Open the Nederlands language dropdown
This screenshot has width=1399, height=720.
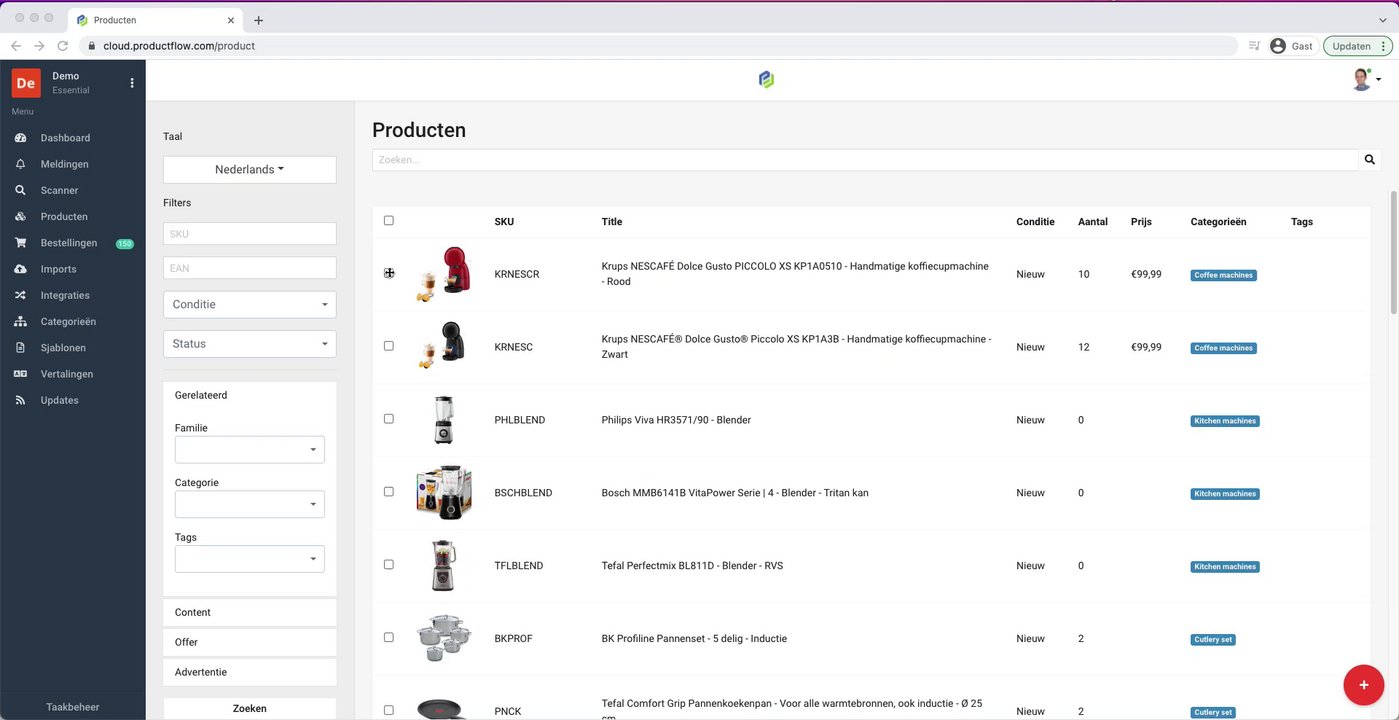click(249, 170)
